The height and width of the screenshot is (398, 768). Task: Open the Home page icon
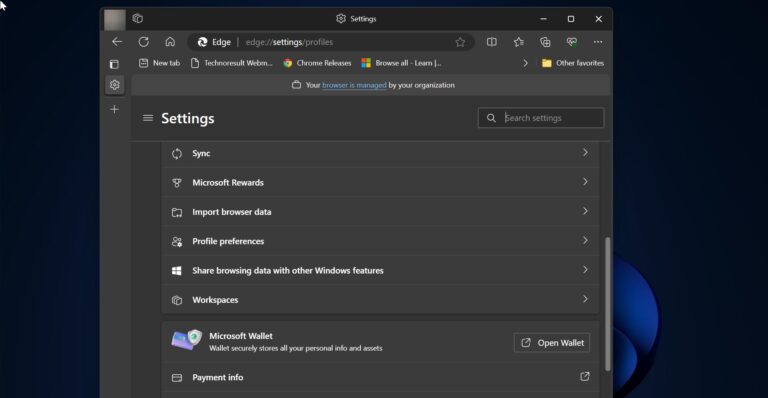pos(170,42)
